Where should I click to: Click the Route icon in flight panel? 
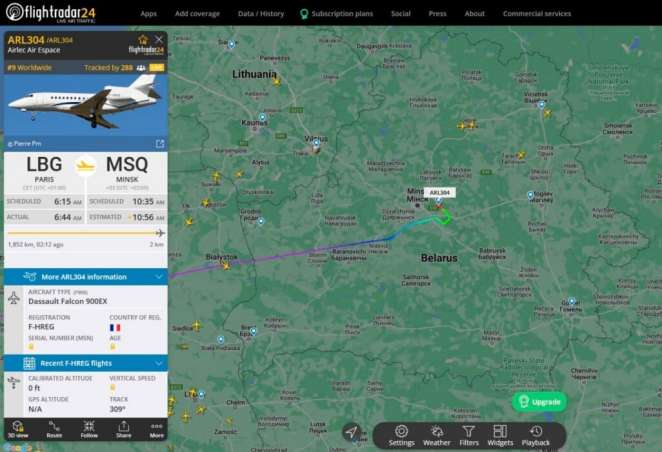coord(54,430)
